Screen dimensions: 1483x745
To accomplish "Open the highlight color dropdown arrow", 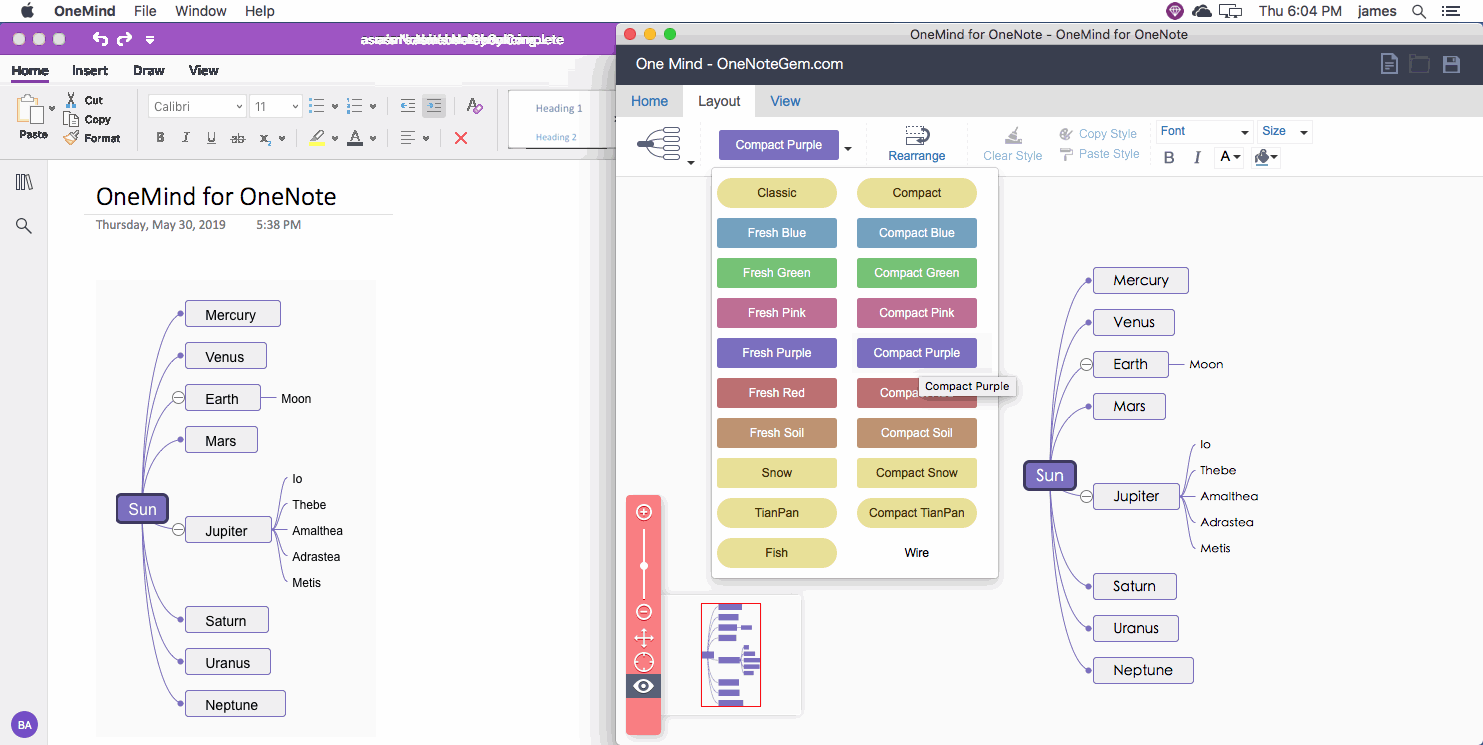I will pyautogui.click(x=335, y=139).
